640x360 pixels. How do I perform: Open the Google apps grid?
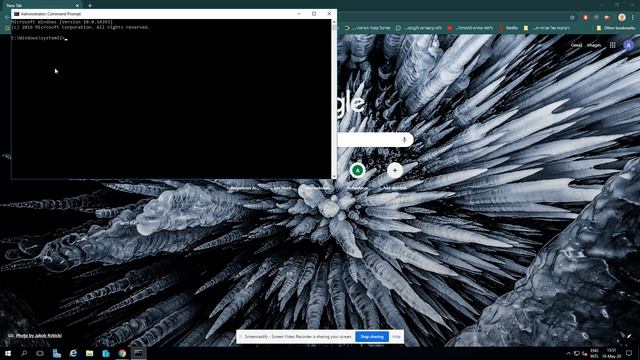point(612,45)
